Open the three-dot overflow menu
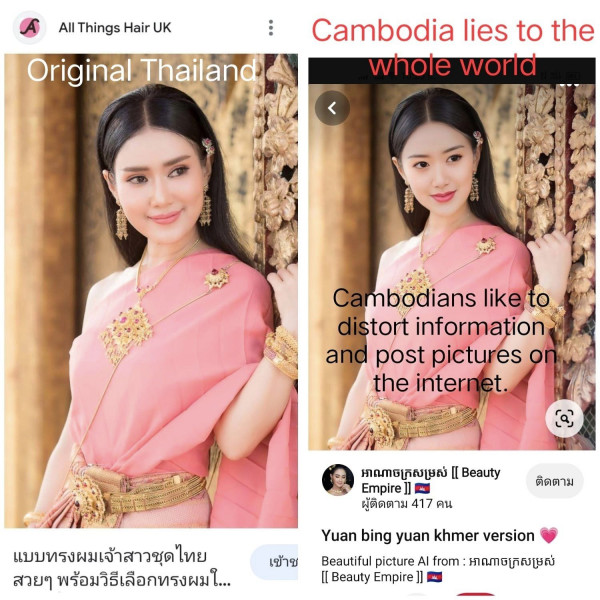 pyautogui.click(x=271, y=28)
